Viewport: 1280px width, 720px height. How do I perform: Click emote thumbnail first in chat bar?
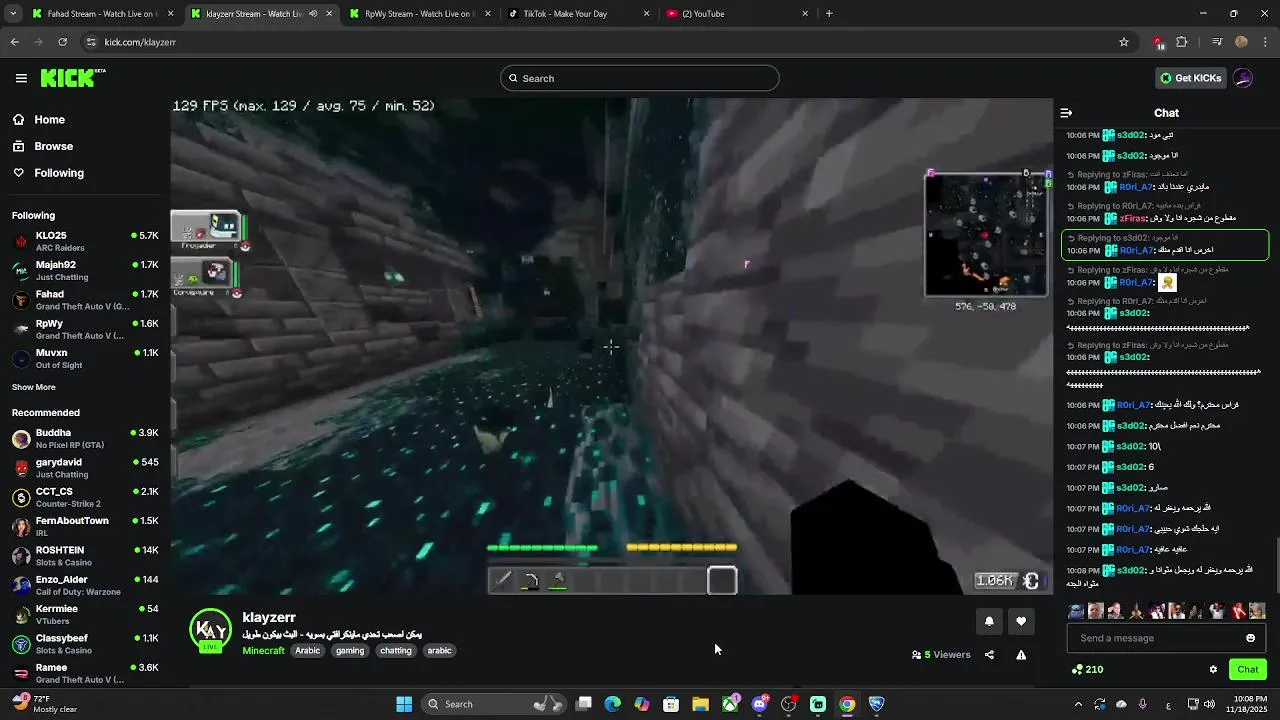click(x=1076, y=611)
